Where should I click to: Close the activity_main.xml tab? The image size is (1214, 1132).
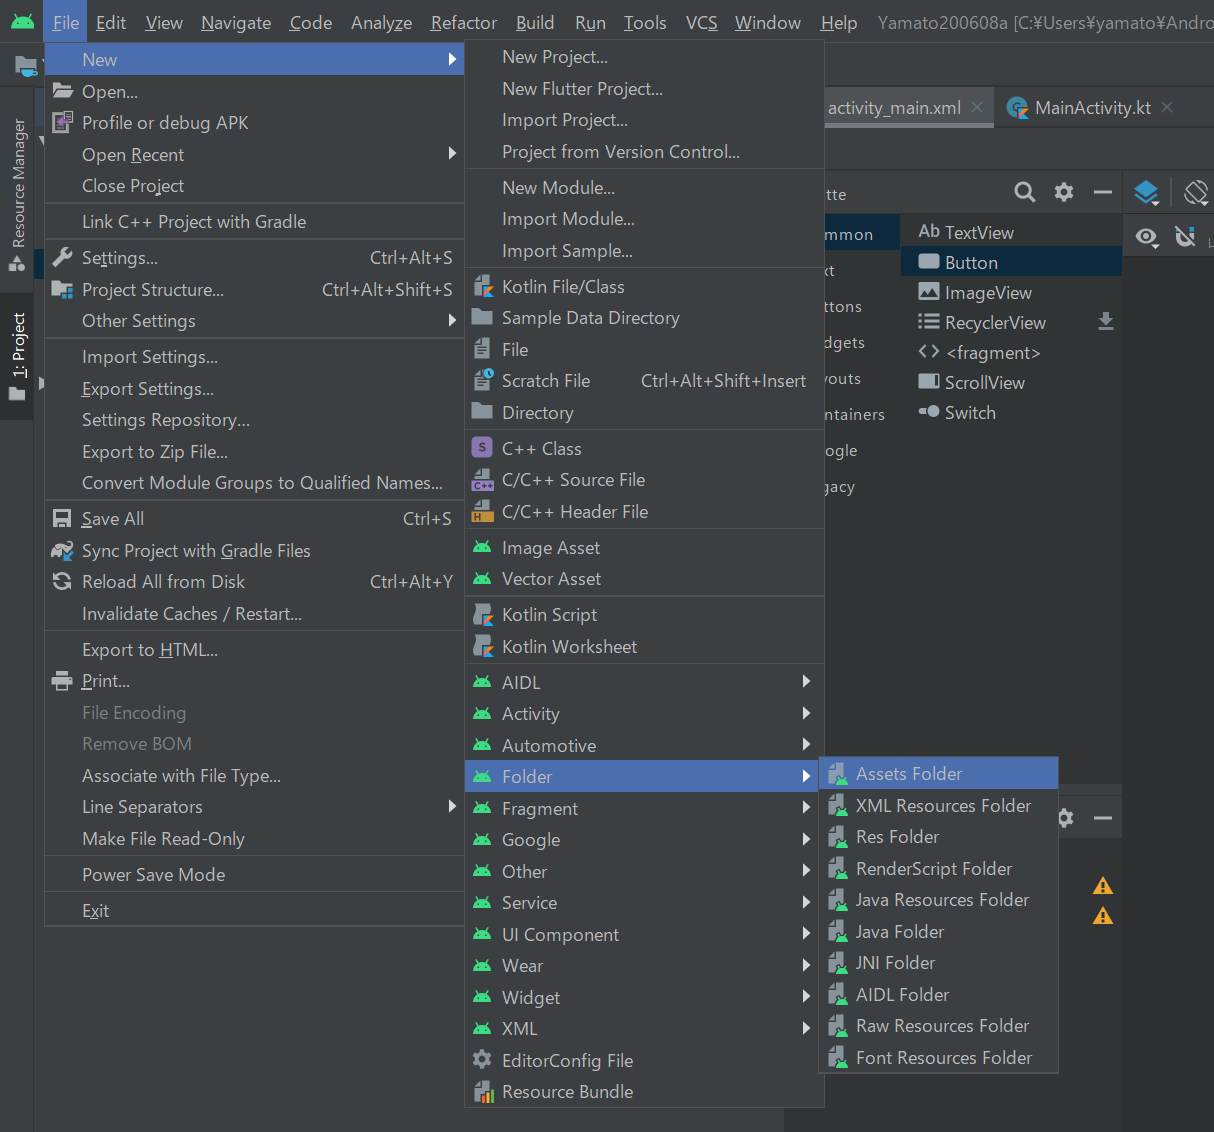pos(977,107)
